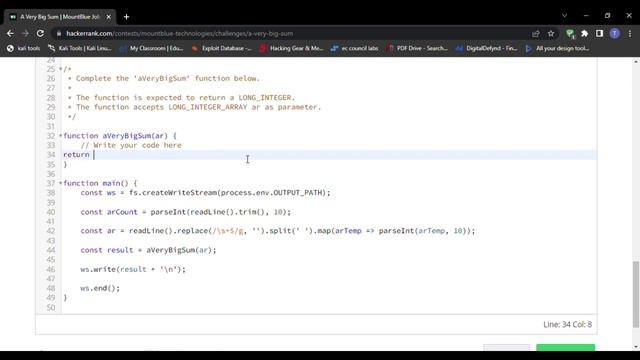Screen dimensions: 640x360
Task: Go back using the browser back arrow
Action: (x=10, y=33)
